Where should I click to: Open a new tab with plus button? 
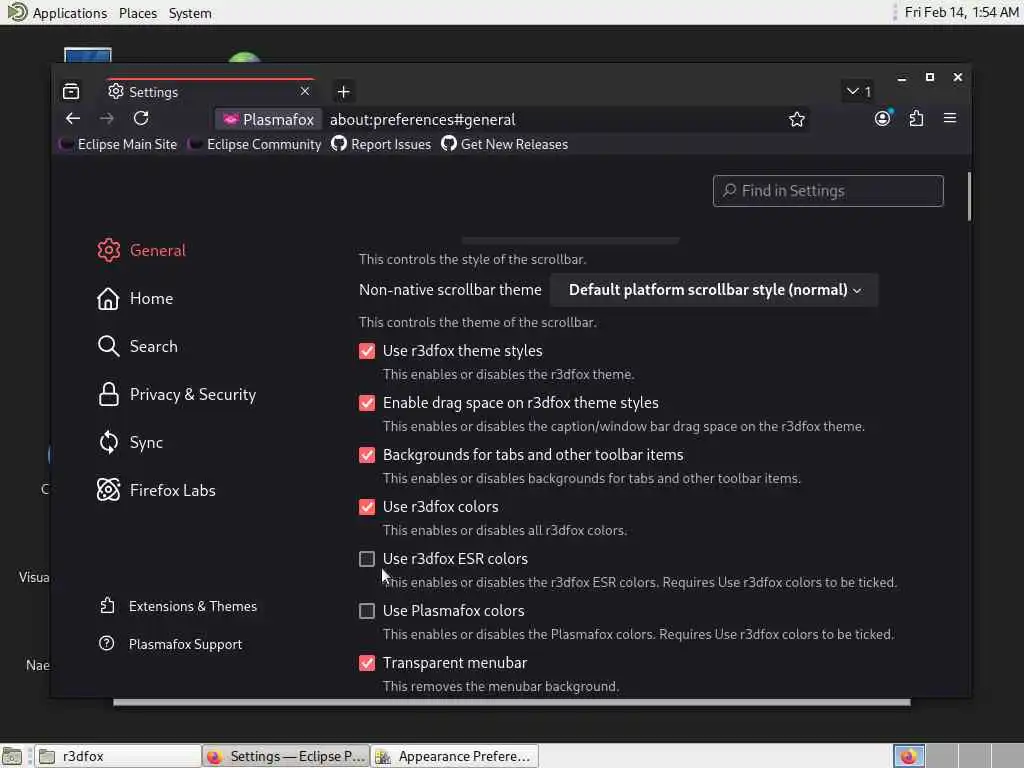(344, 91)
